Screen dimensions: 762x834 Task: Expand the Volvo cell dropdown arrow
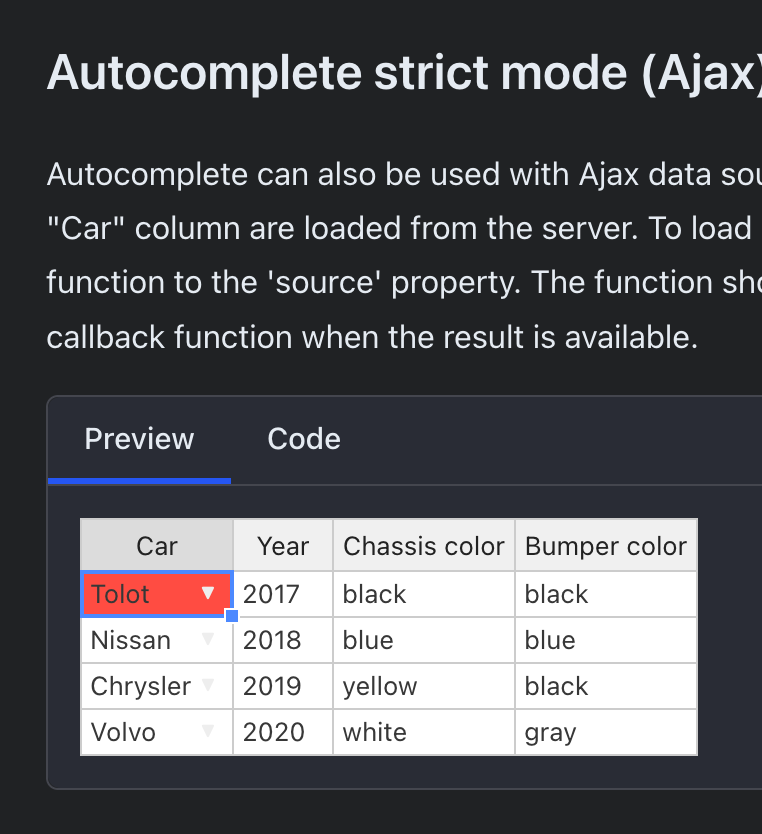208,731
